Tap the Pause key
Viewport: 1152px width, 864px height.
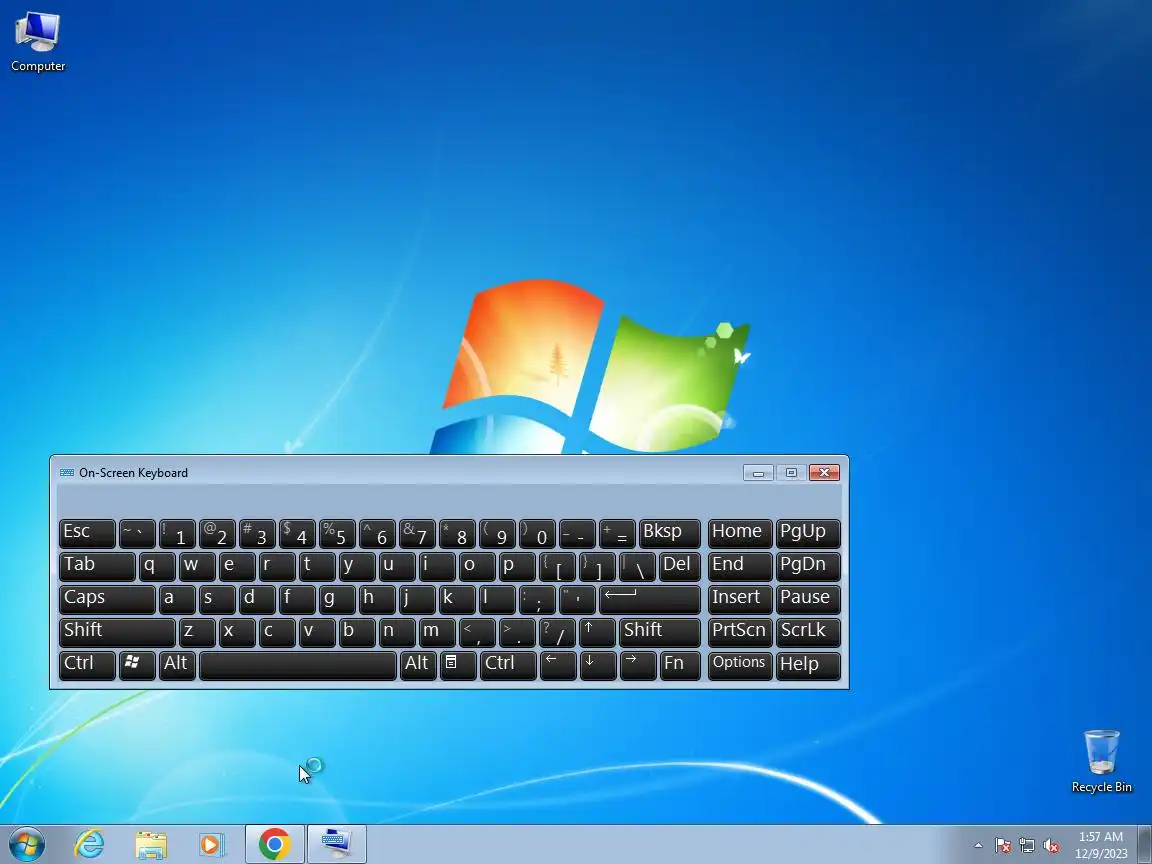pyautogui.click(x=808, y=600)
